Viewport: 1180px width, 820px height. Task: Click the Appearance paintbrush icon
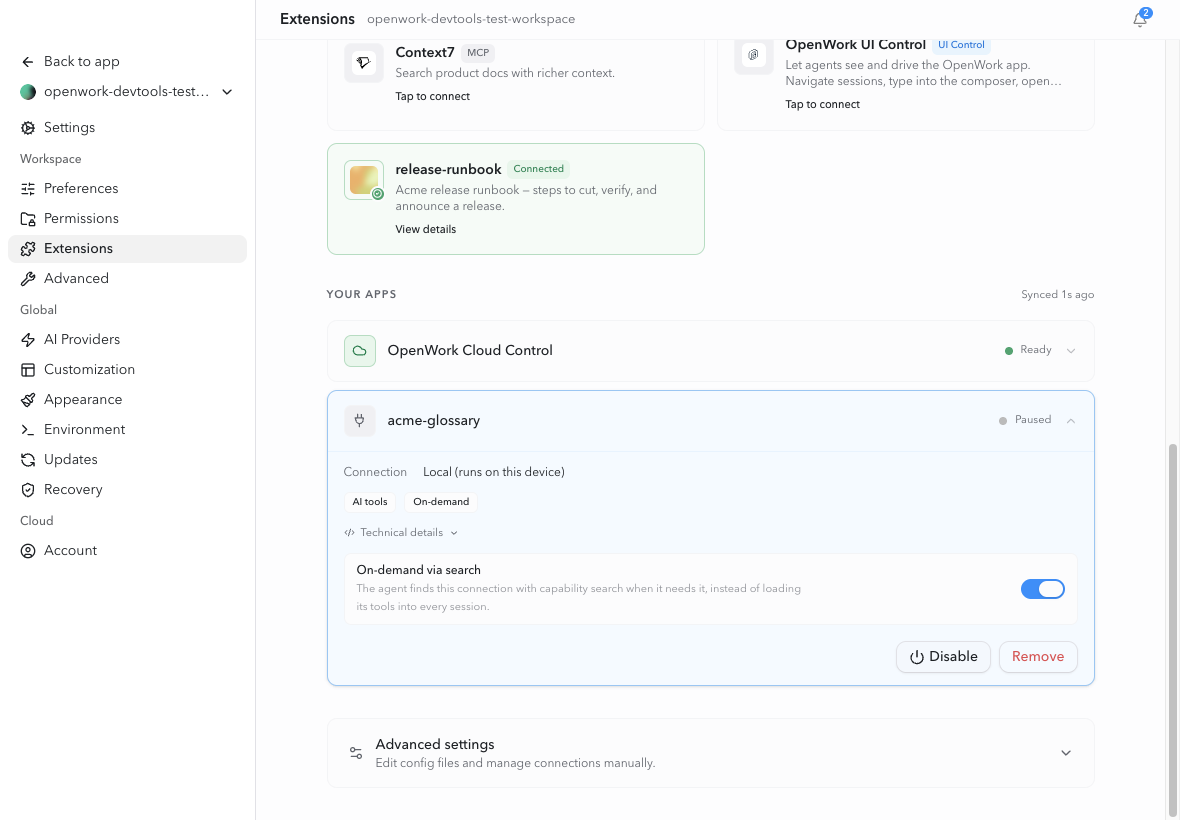click(x=28, y=400)
